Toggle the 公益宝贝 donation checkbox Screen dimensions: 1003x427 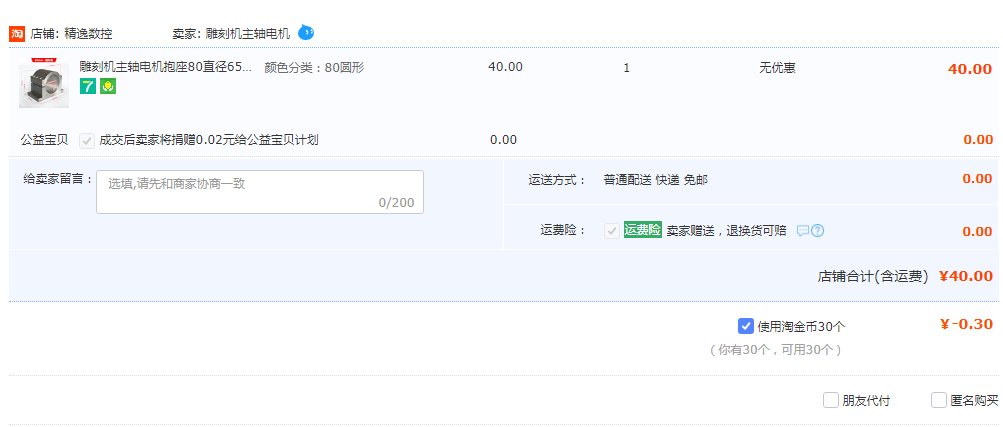(x=87, y=140)
